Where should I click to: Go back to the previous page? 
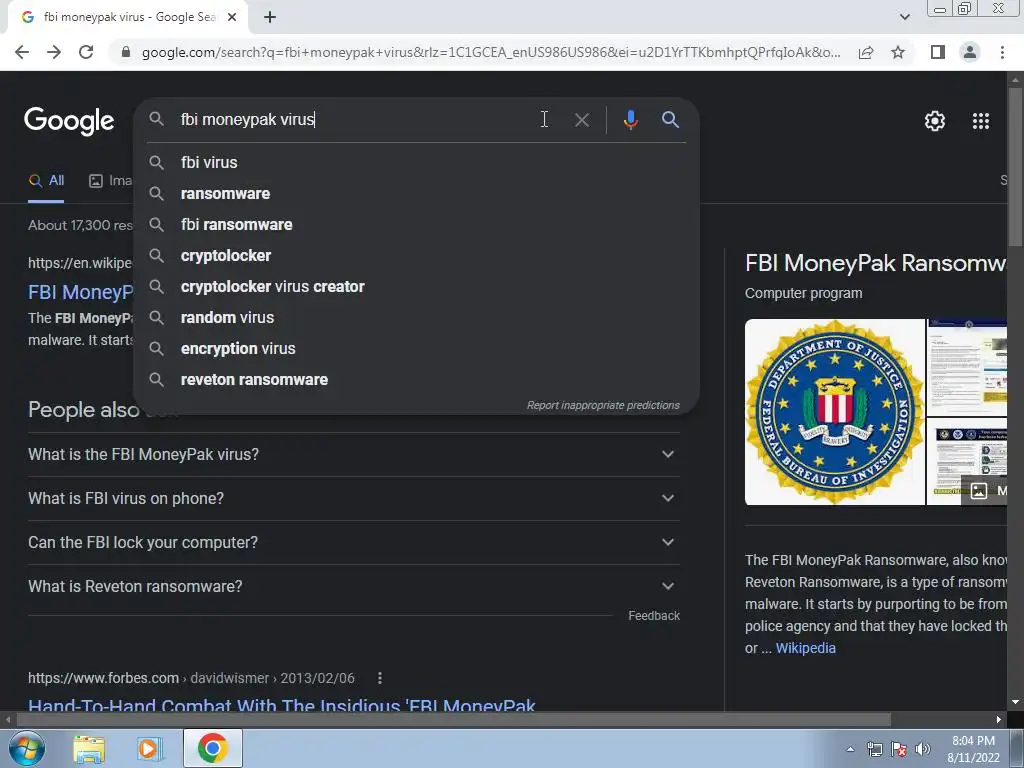point(22,52)
